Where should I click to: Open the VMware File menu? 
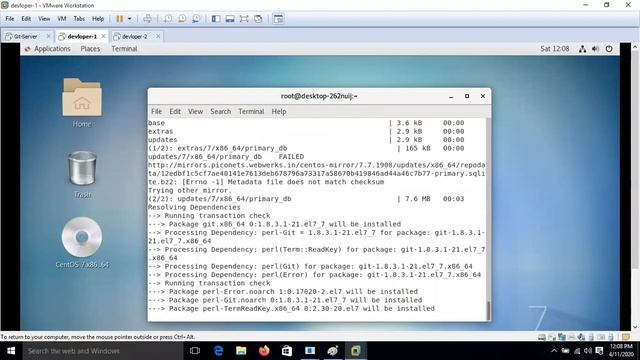click(10, 19)
